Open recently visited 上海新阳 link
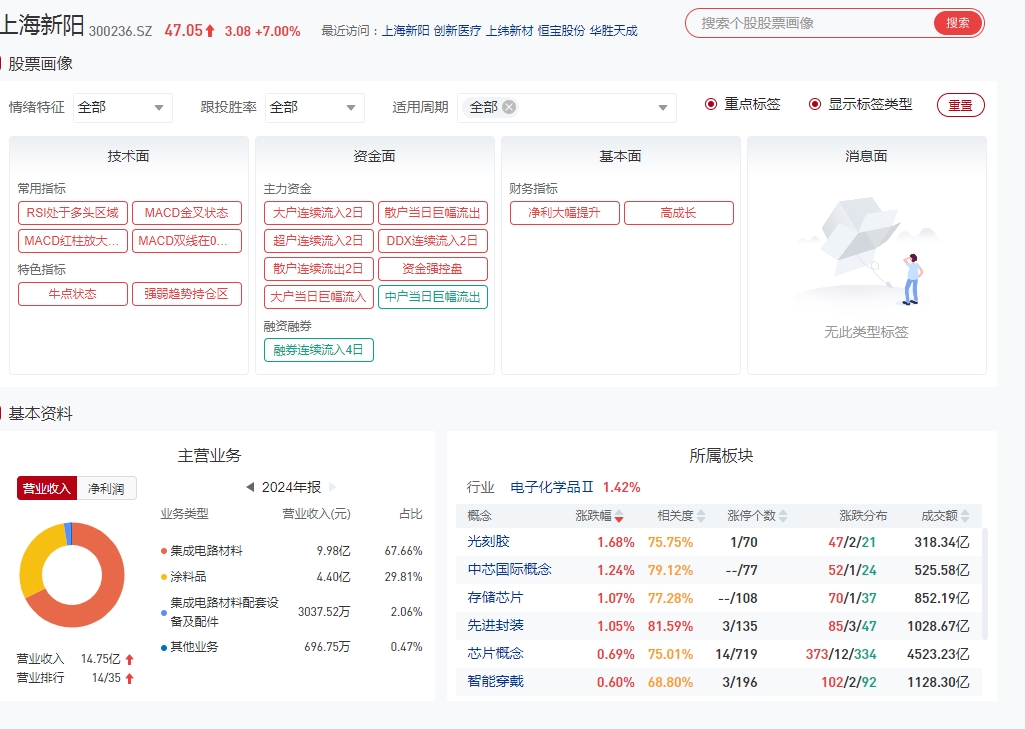The width and height of the screenshot is (1025, 729). (x=405, y=31)
